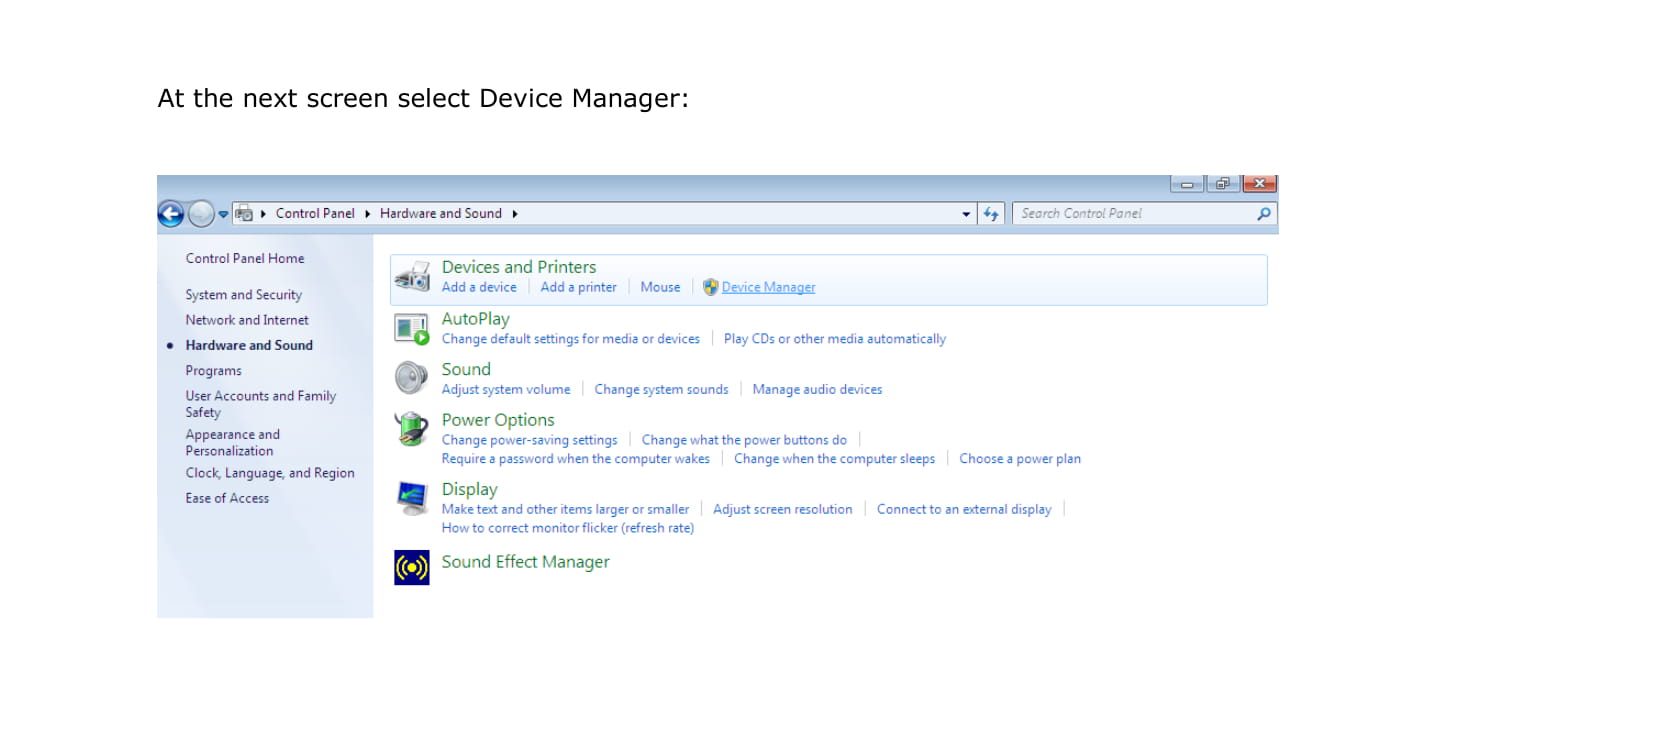Click Change system sounds
Image resolution: width=1654 pixels, height=730 pixels.
point(662,390)
